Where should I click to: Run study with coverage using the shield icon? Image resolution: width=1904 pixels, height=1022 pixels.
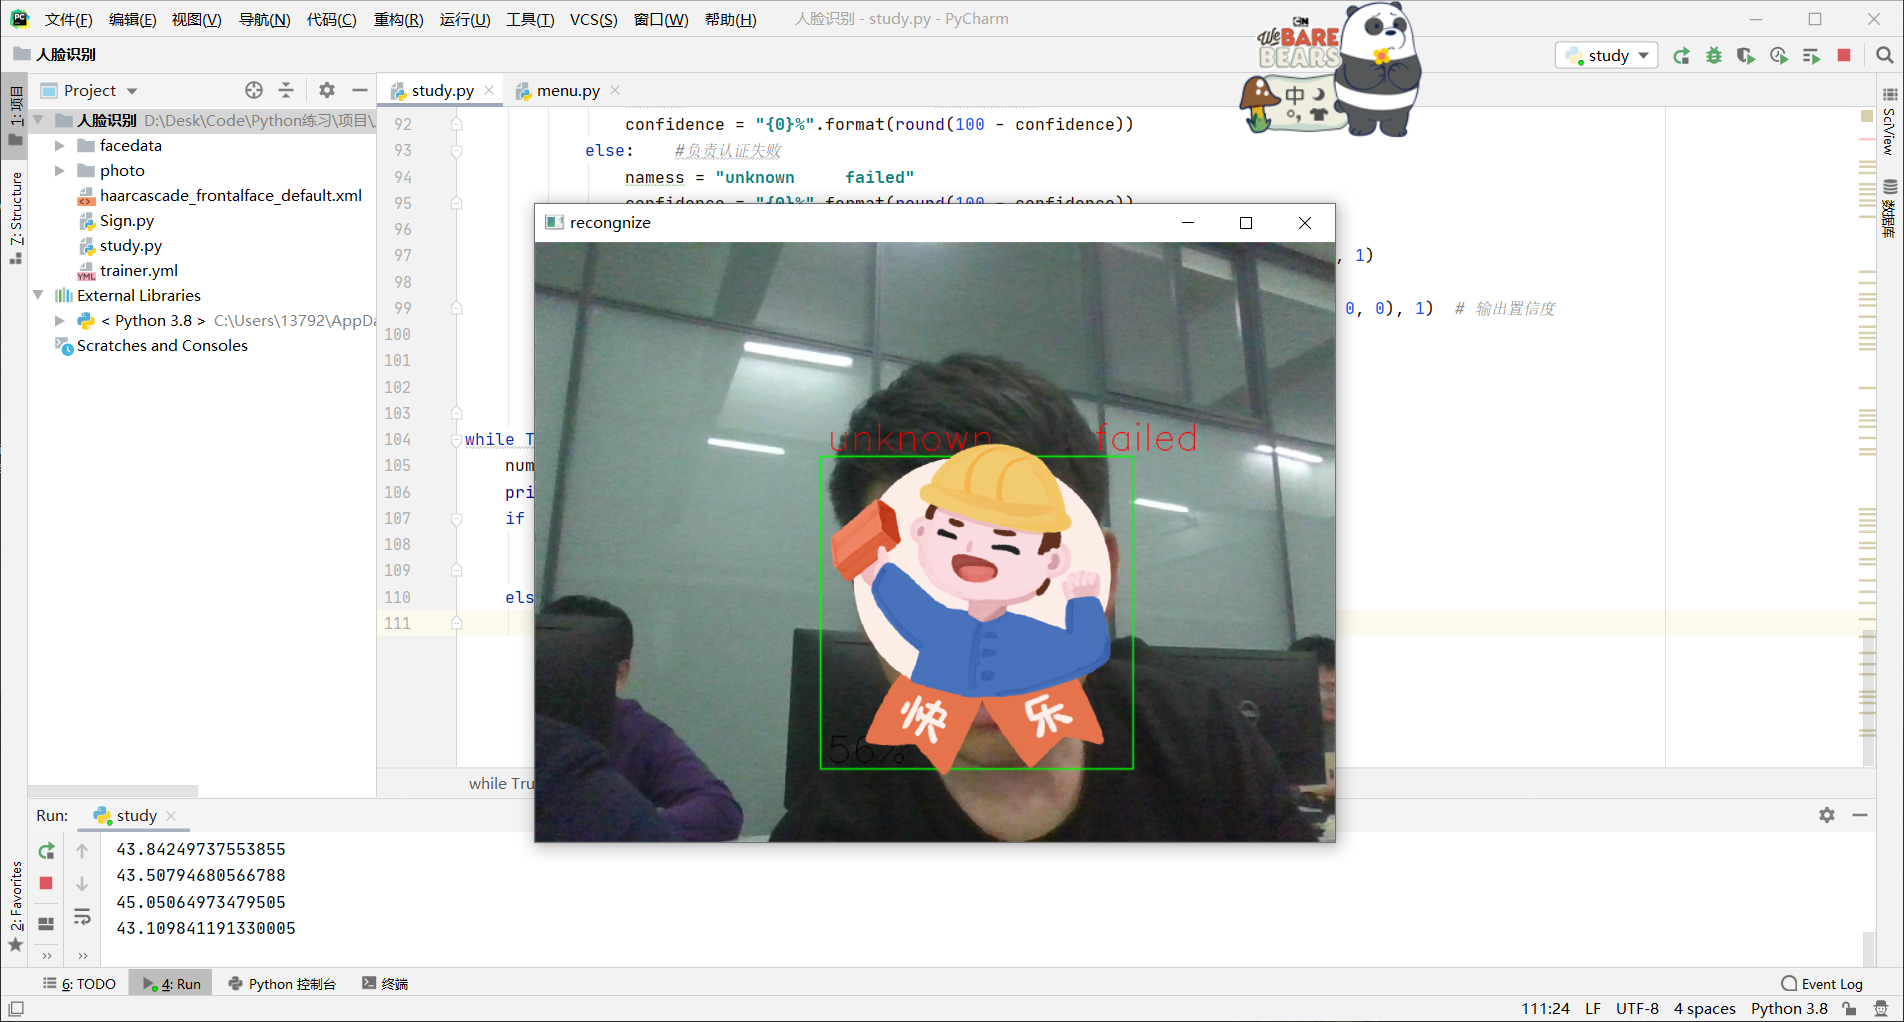pyautogui.click(x=1747, y=55)
